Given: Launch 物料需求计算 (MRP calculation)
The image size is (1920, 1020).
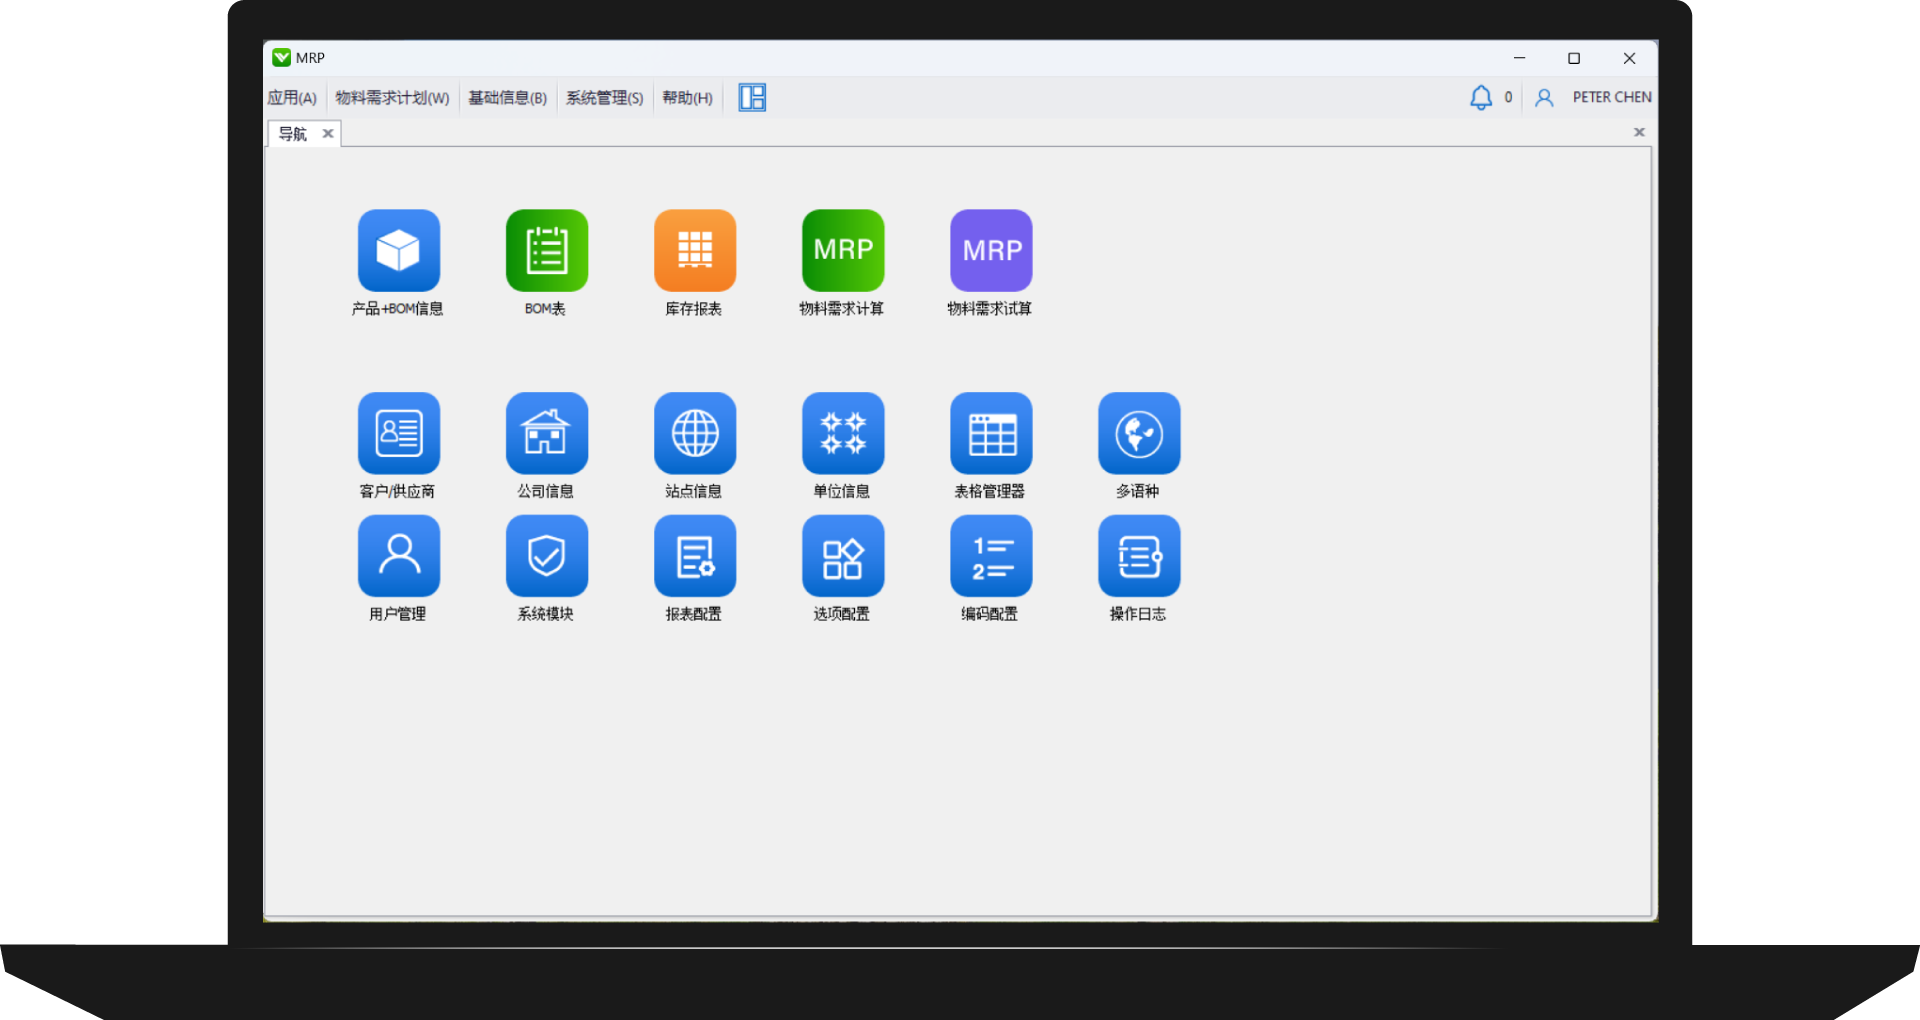Looking at the screenshot, I should tap(842, 251).
